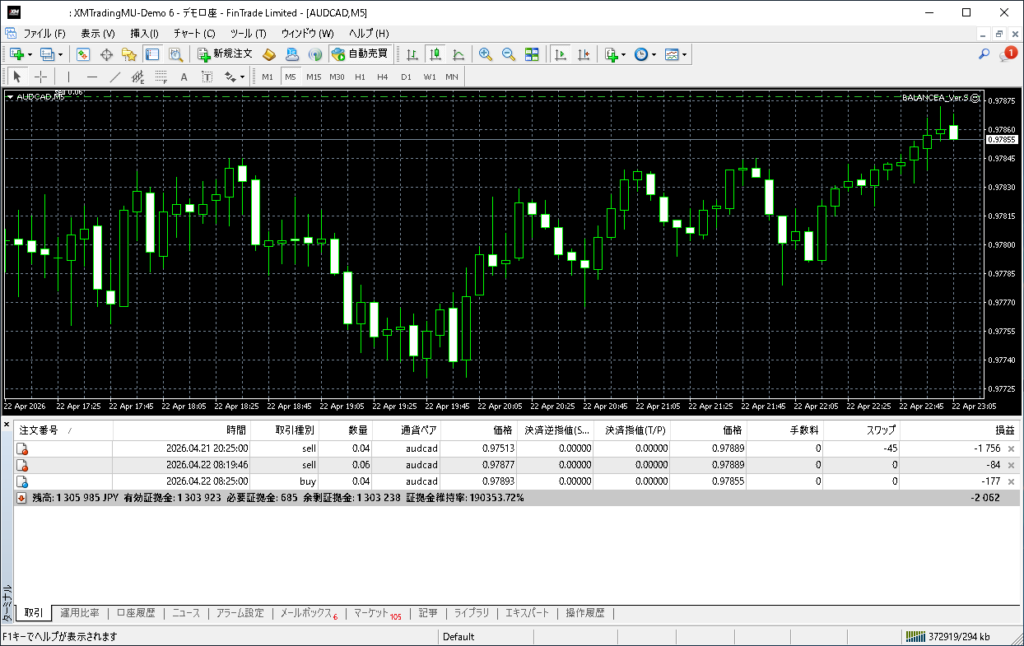1024x646 pixels.
Task: Toggle the M15 timeframe button
Action: pyautogui.click(x=313, y=76)
